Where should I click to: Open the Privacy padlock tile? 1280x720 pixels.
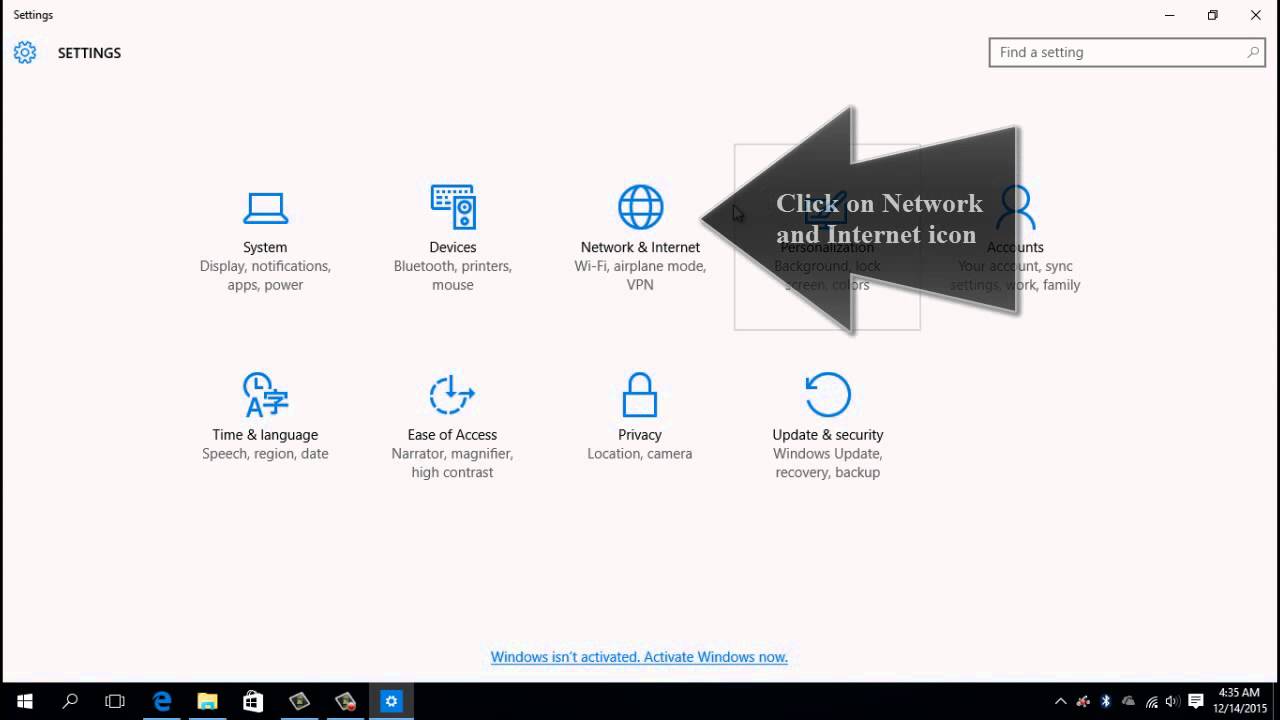[x=640, y=416]
